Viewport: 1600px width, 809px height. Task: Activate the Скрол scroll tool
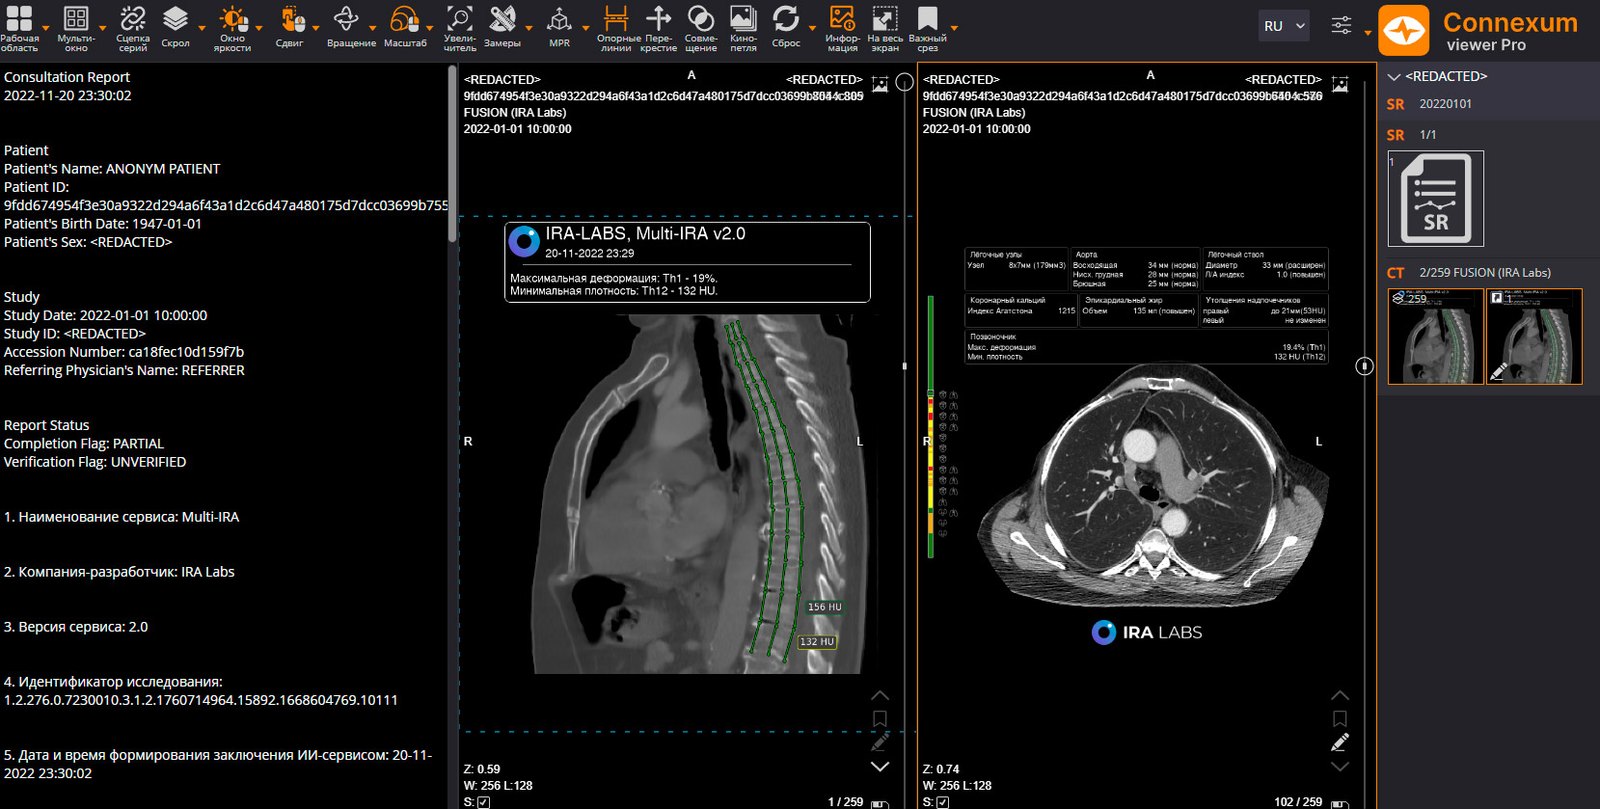pos(175,28)
